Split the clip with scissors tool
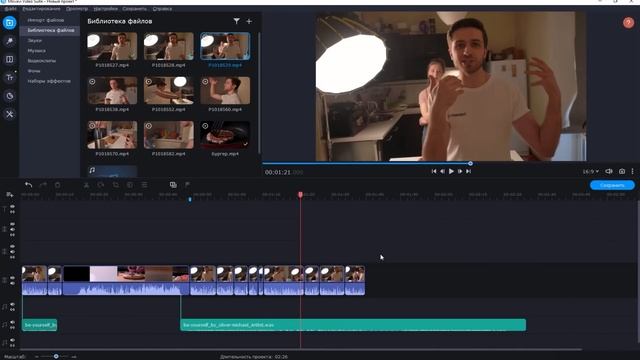Image resolution: width=640 pixels, height=360 pixels. tap(86, 185)
